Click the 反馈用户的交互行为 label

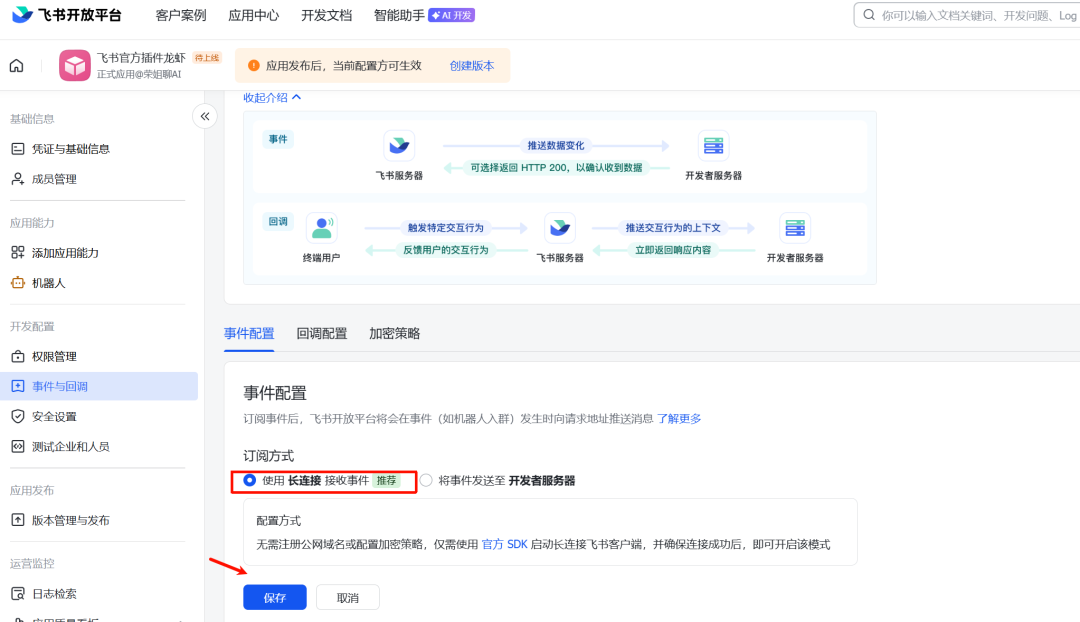pyautogui.click(x=446, y=250)
